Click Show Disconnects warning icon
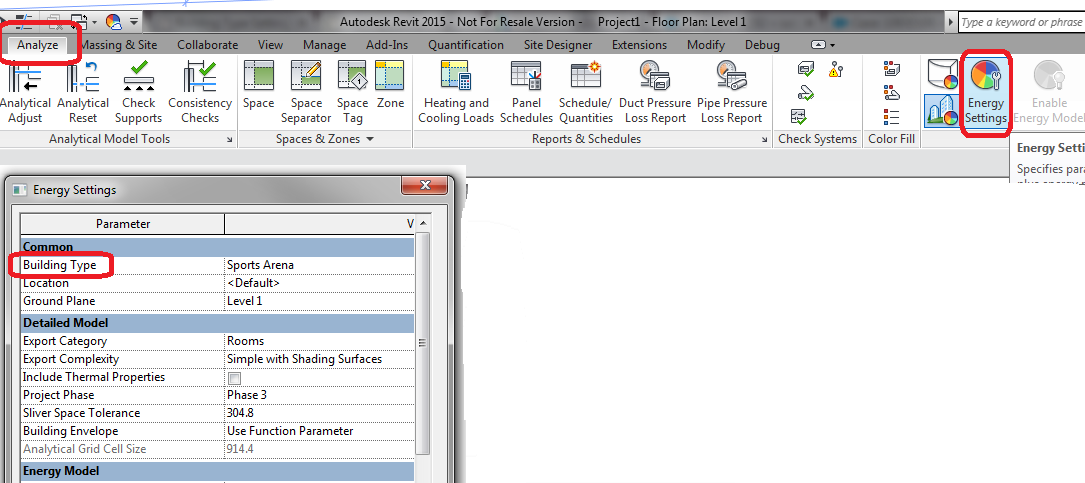 [x=836, y=69]
